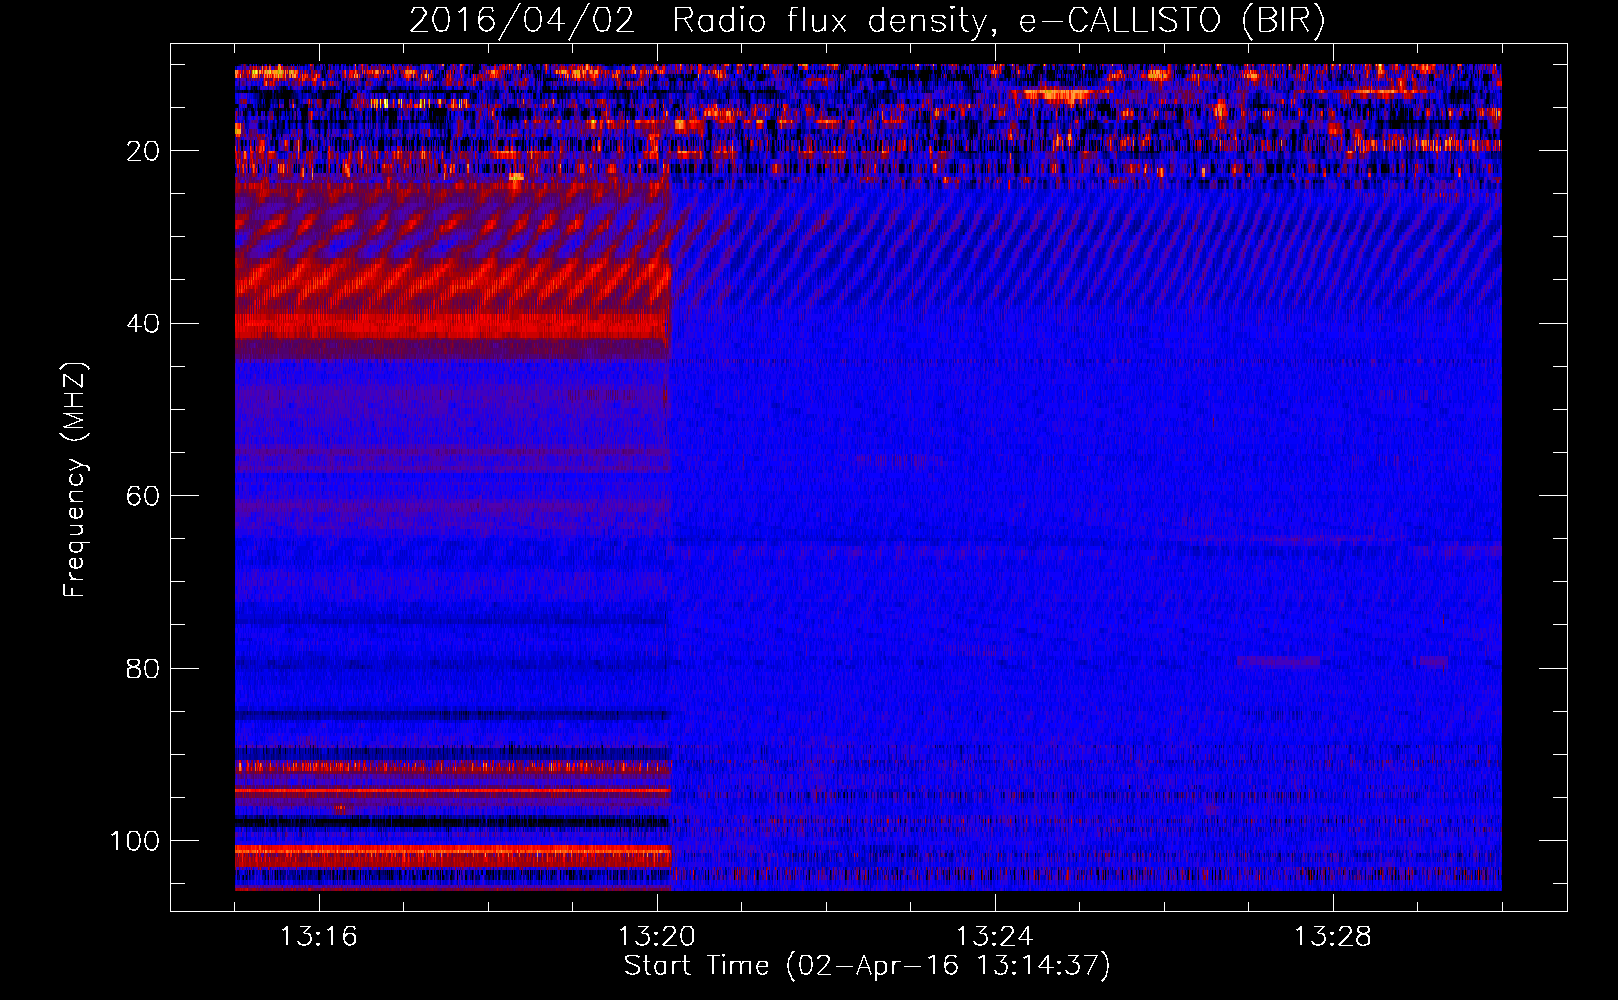Click the '60' frequency tick label
The image size is (1618, 1000).
(x=143, y=496)
